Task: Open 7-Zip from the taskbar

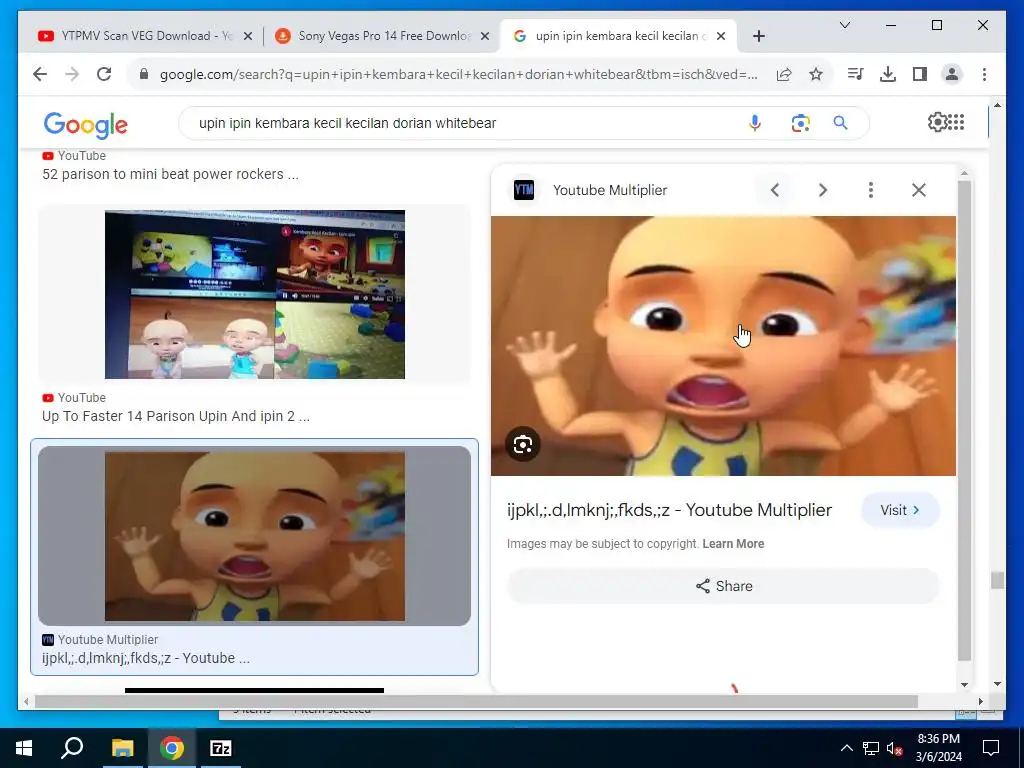Action: tap(221, 748)
